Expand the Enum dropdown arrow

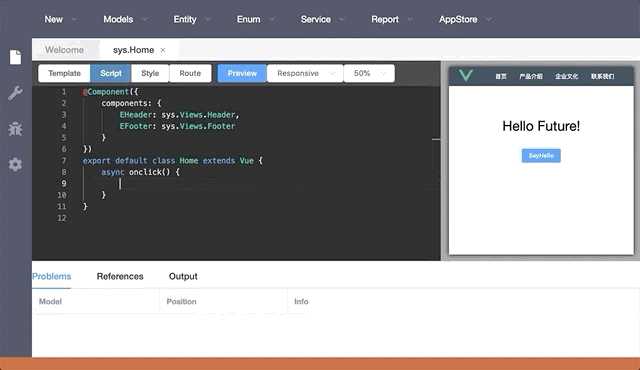pyautogui.click(x=271, y=20)
